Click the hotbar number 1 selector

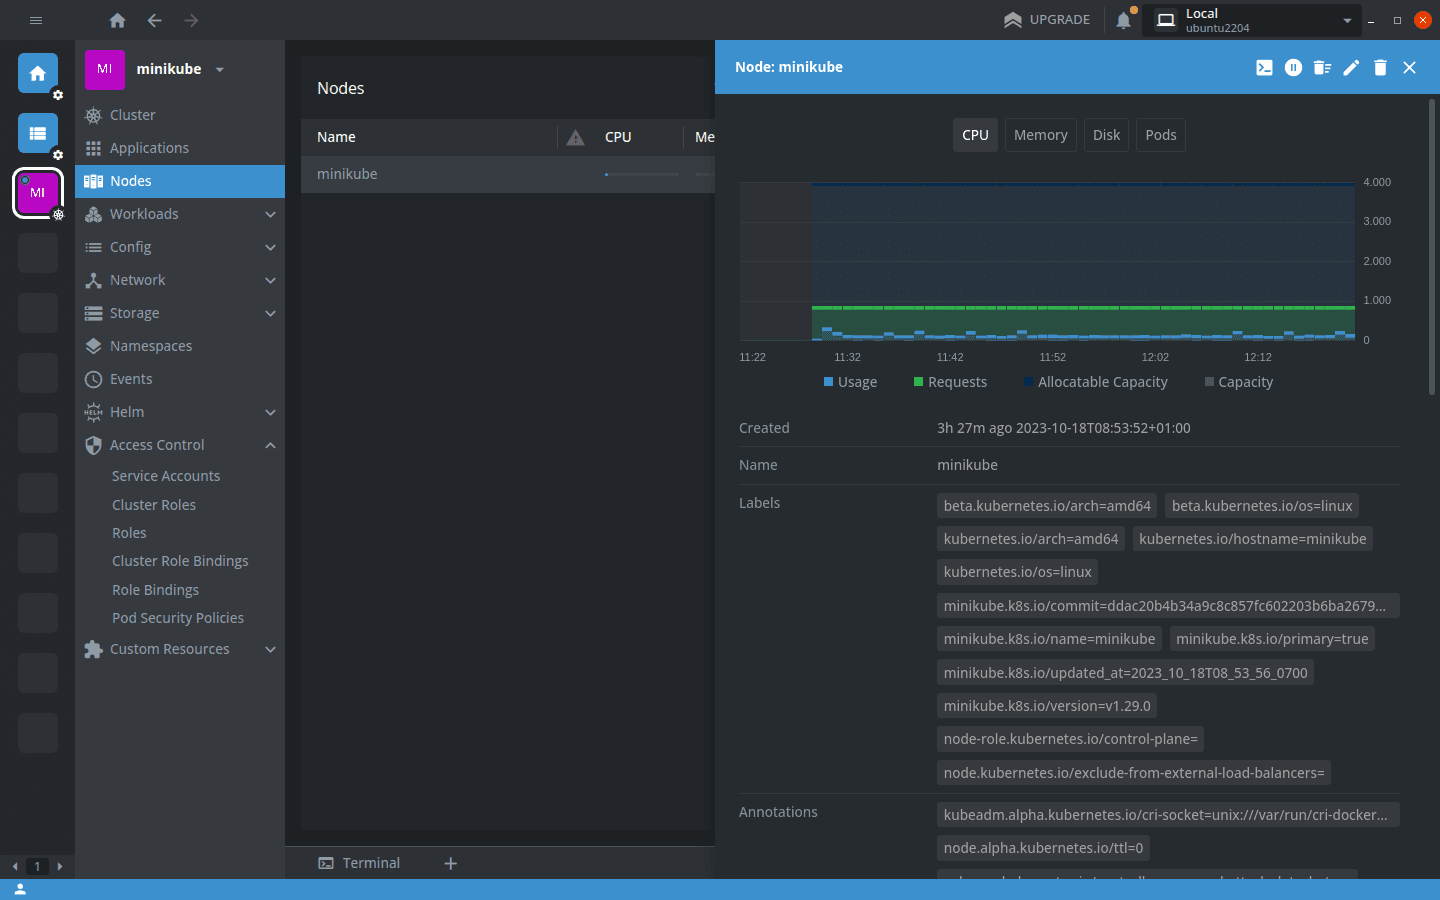37,866
